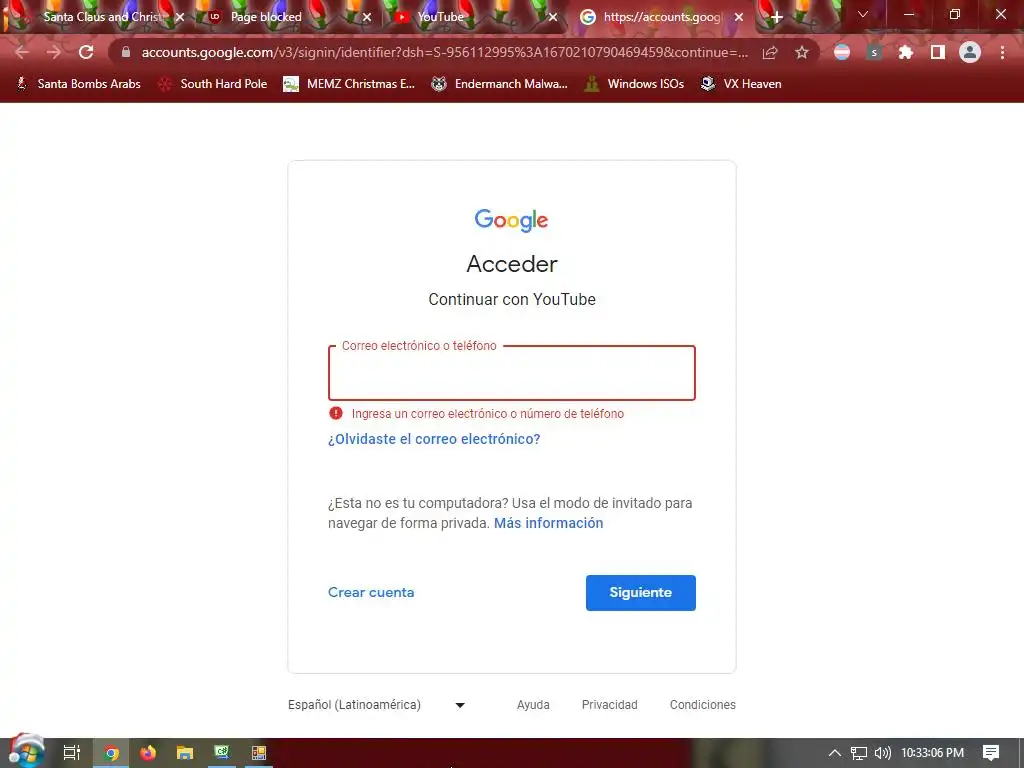Open the network icon in system tray
The height and width of the screenshot is (768, 1024).
click(859, 753)
